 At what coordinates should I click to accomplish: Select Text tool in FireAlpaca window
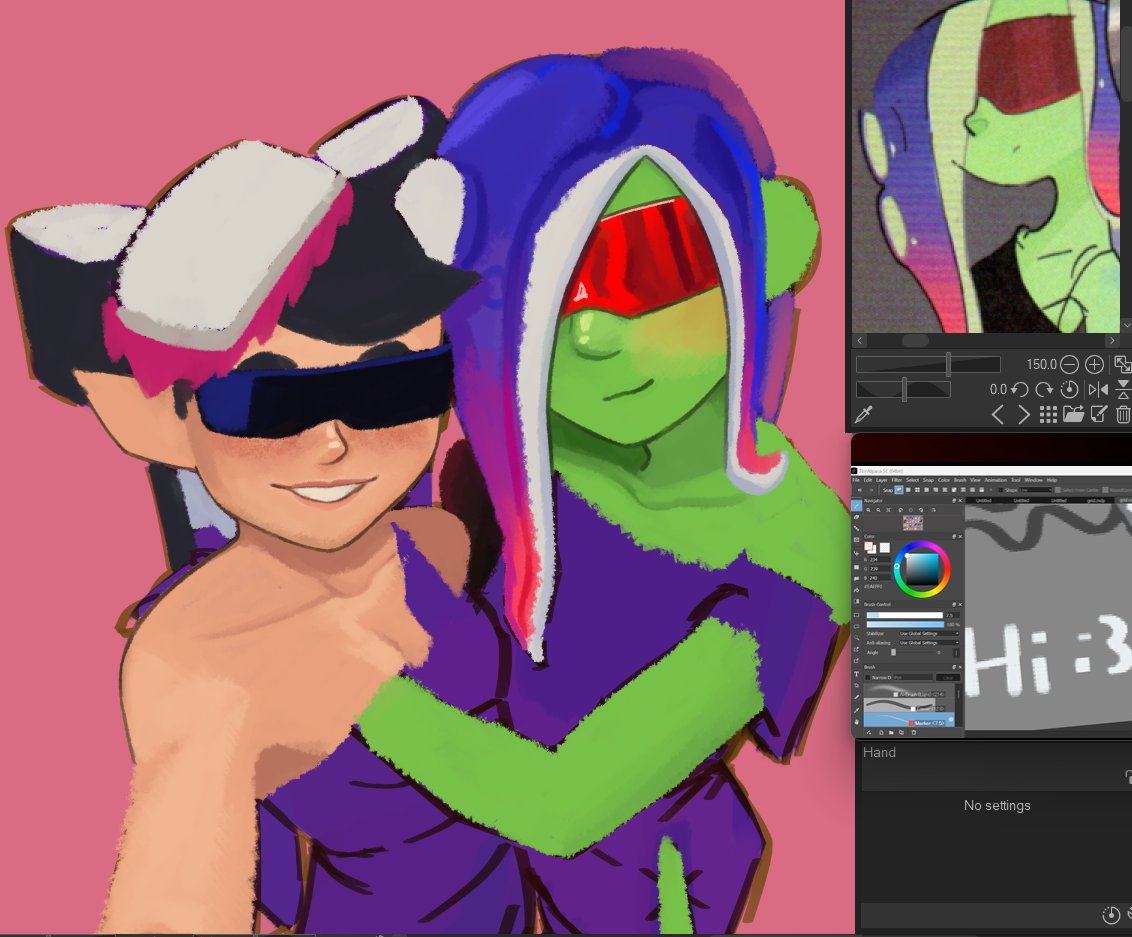tap(856, 674)
